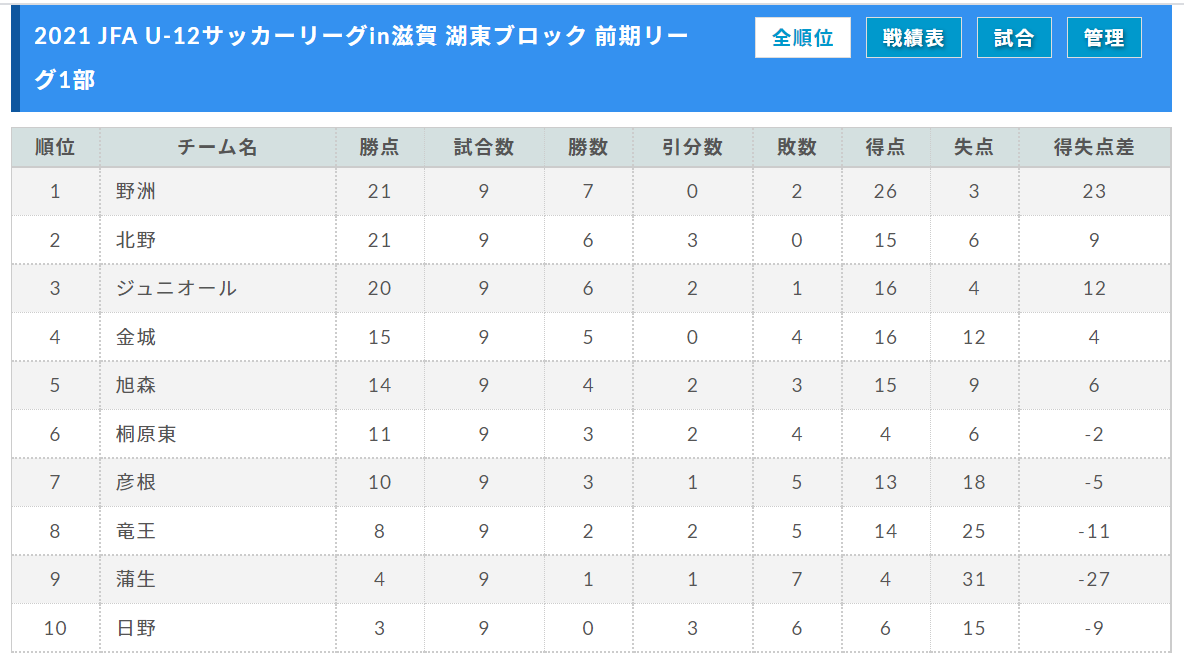Screen dimensions: 1184x662
Task: Open the 試合 tab
Action: click(1014, 38)
